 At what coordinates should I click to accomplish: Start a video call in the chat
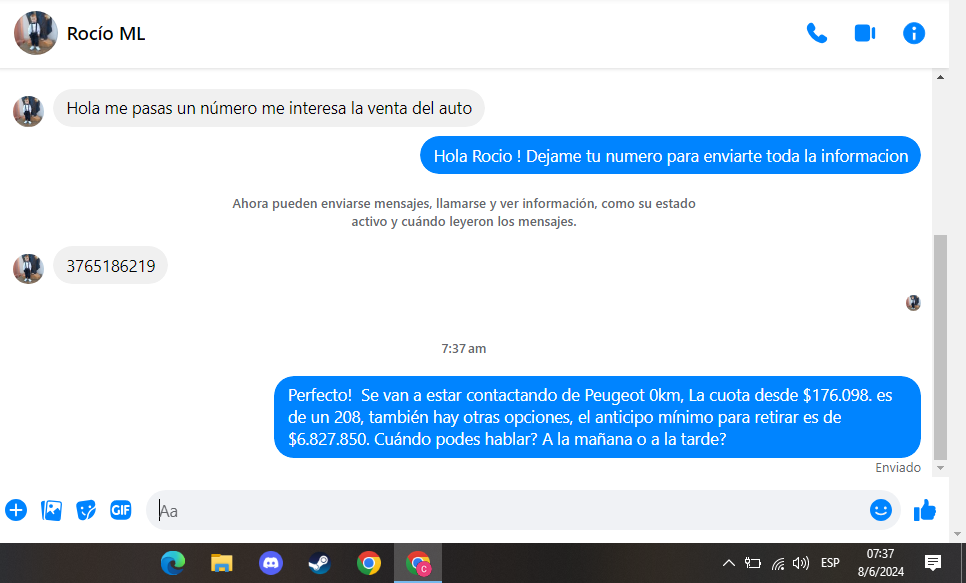coord(865,33)
